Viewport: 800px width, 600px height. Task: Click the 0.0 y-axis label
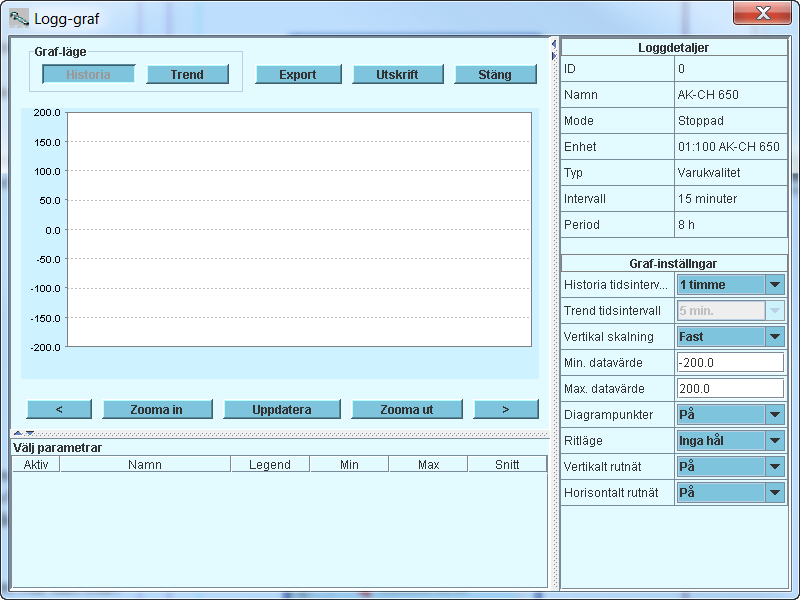(x=53, y=230)
